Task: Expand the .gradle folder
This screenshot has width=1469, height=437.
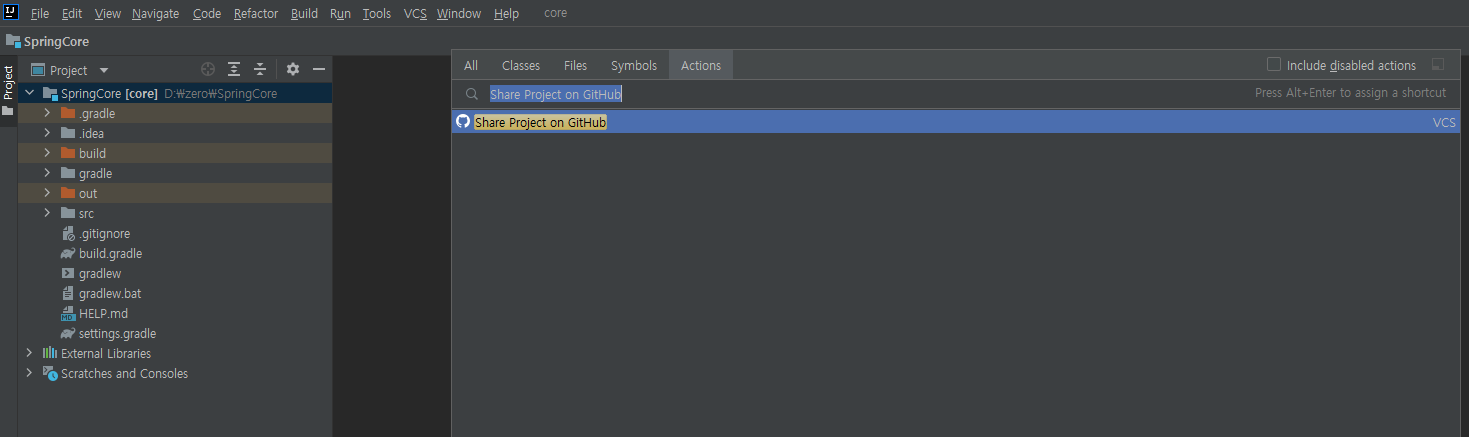Action: [x=47, y=113]
